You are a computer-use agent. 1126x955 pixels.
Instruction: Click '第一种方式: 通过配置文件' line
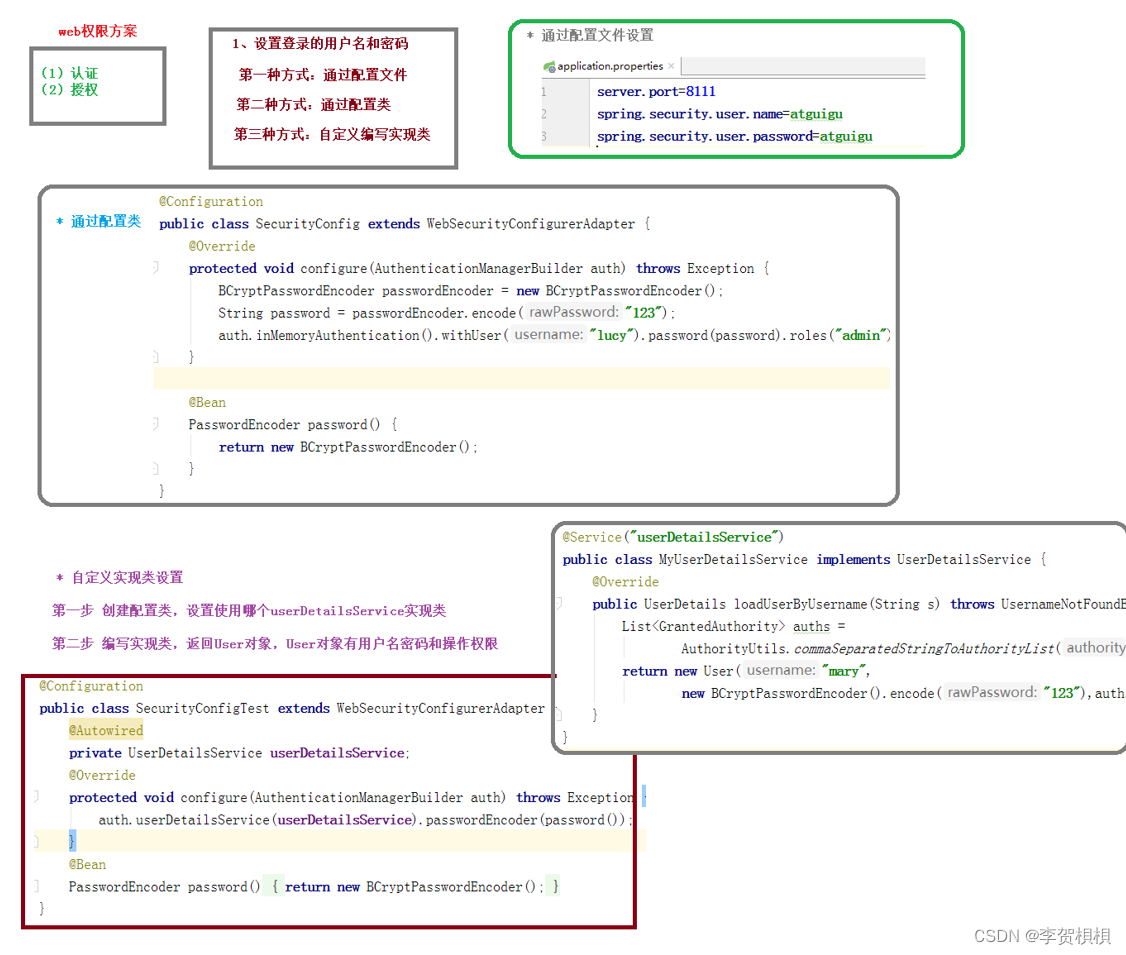click(x=322, y=75)
